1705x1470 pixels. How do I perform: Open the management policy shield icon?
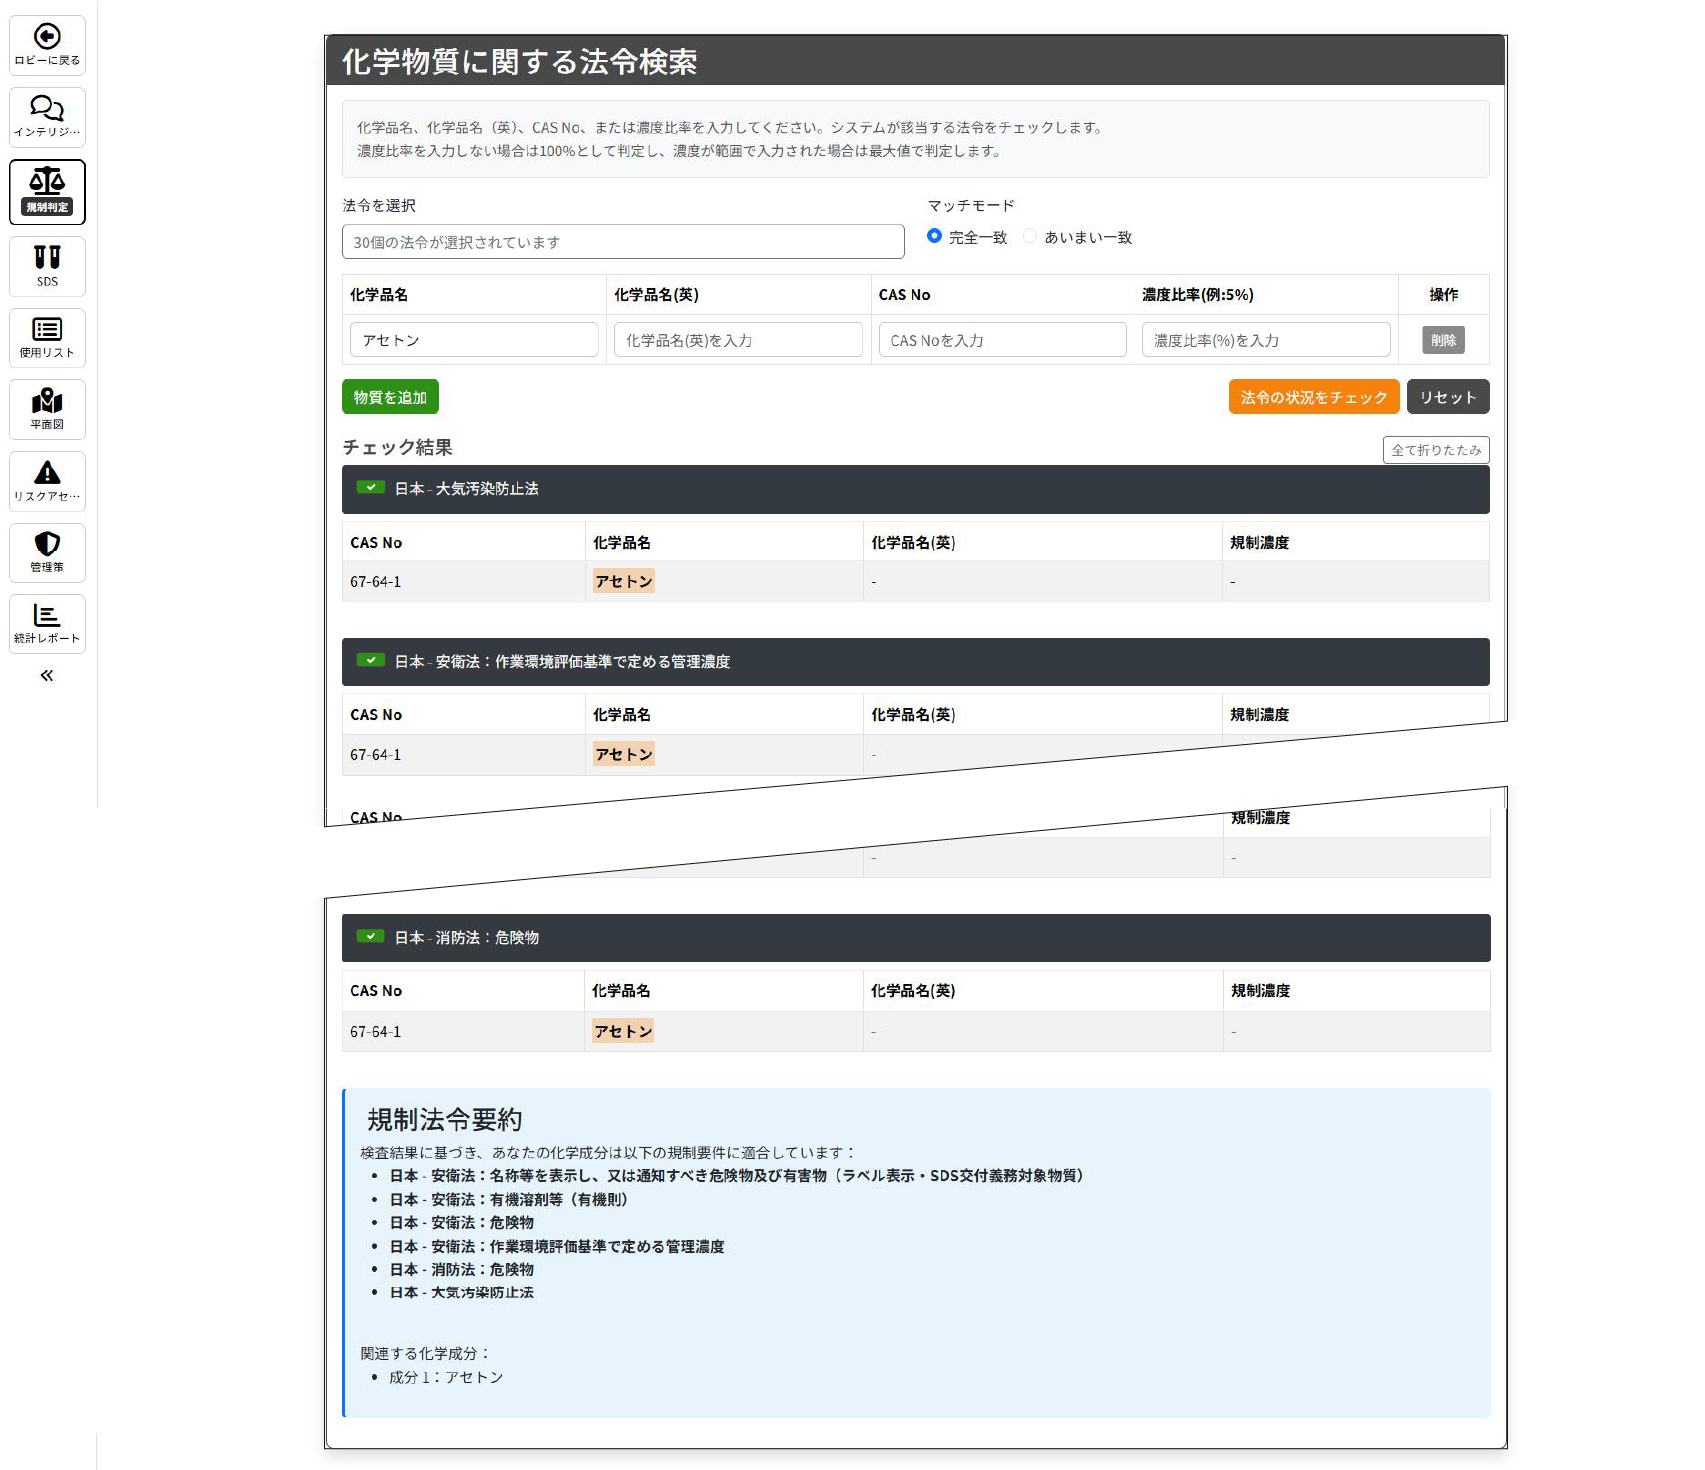tap(47, 544)
